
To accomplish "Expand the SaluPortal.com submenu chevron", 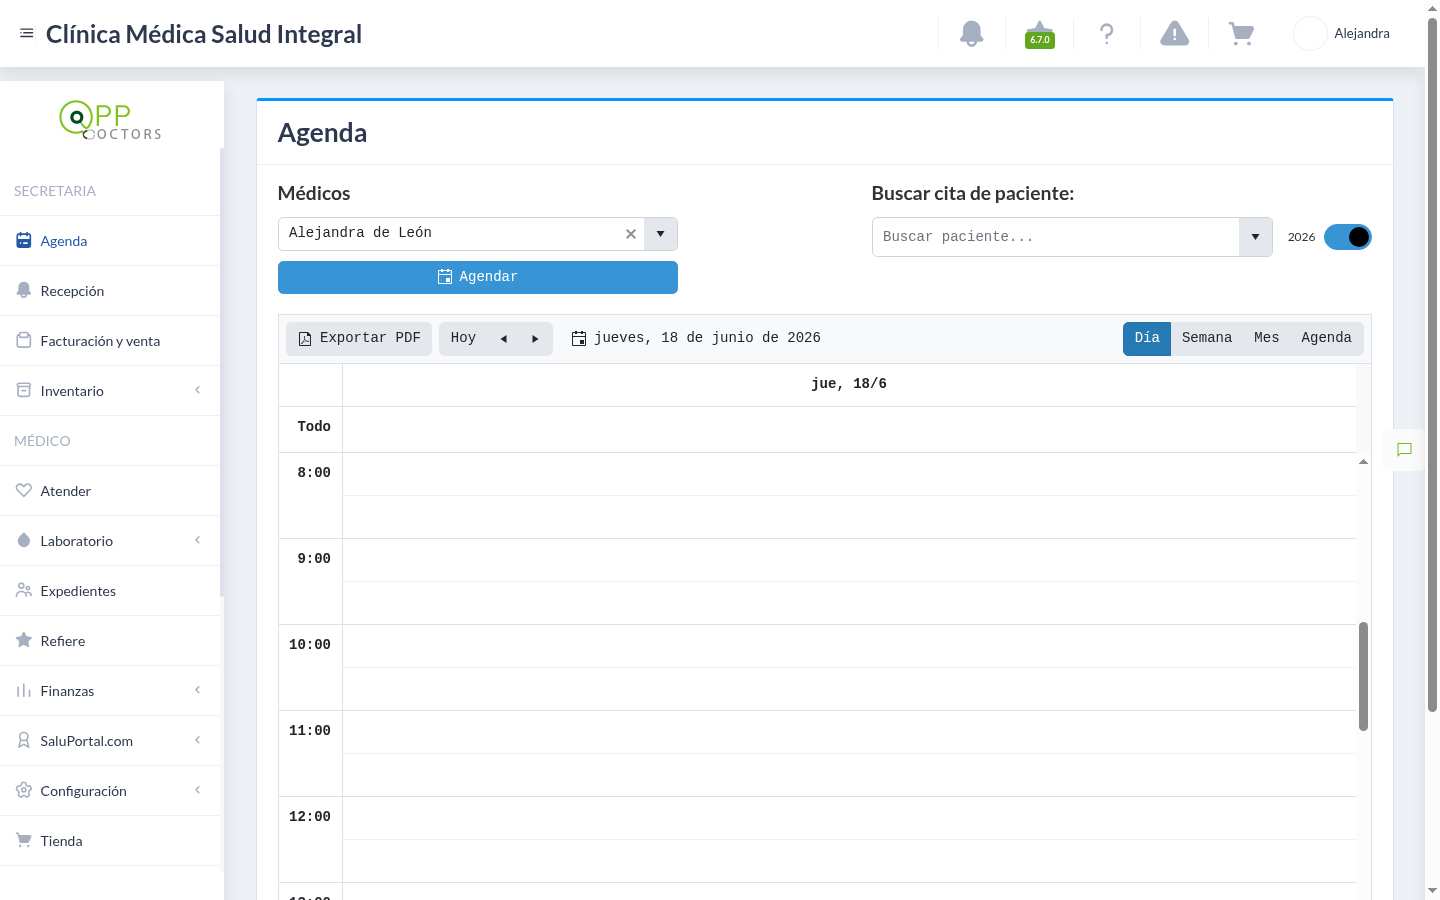I will (197, 740).
